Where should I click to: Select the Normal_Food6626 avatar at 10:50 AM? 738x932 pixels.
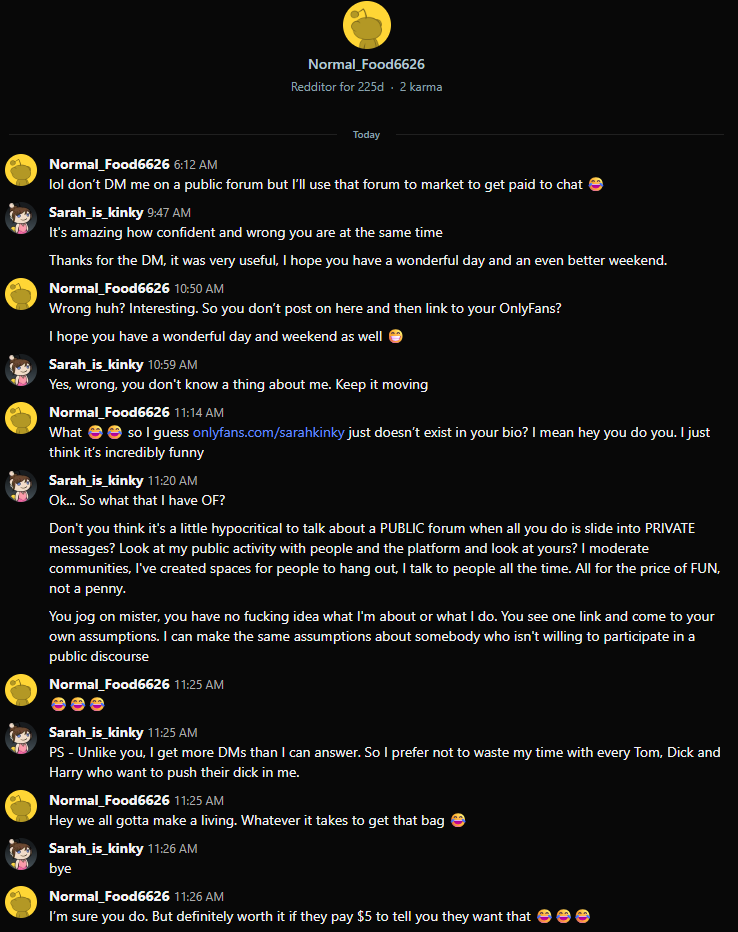pos(22,294)
